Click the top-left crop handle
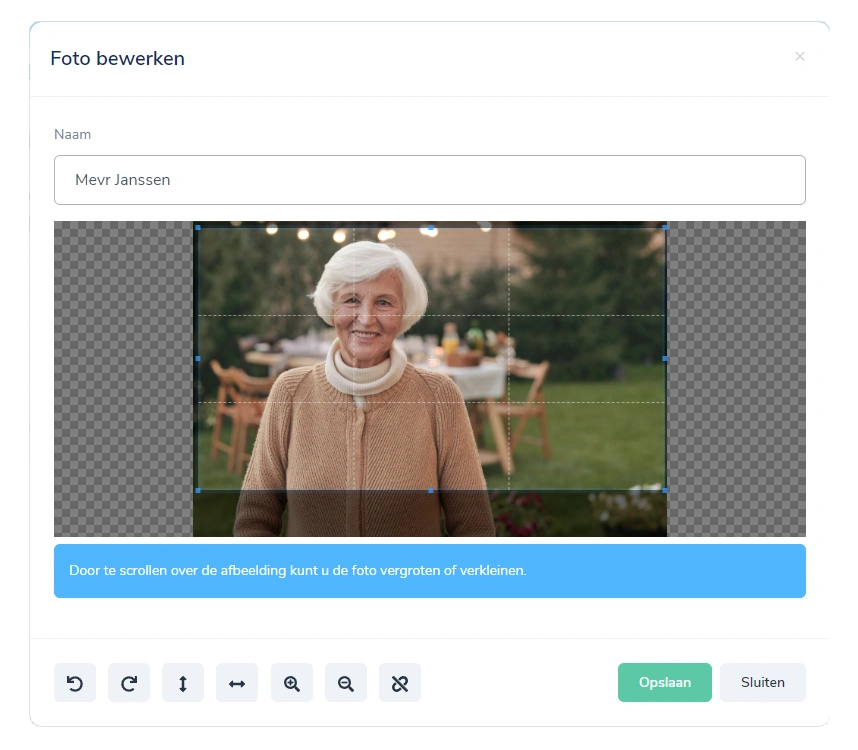The width and height of the screenshot is (858, 750). [x=197, y=228]
